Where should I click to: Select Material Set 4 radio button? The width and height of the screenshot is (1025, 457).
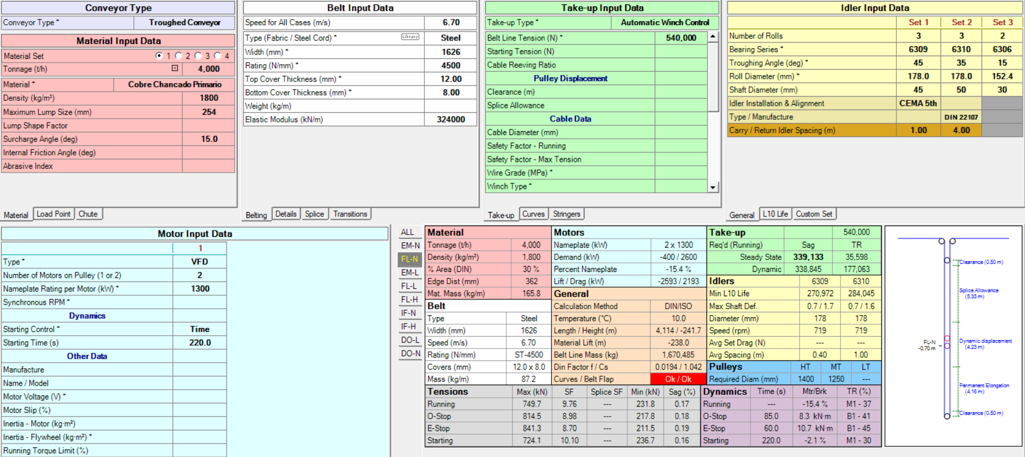tap(220, 56)
